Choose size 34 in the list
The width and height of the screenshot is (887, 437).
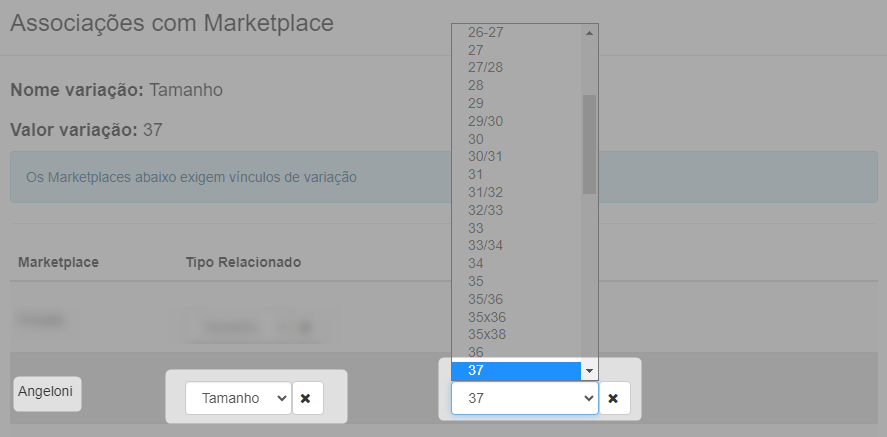(x=515, y=263)
